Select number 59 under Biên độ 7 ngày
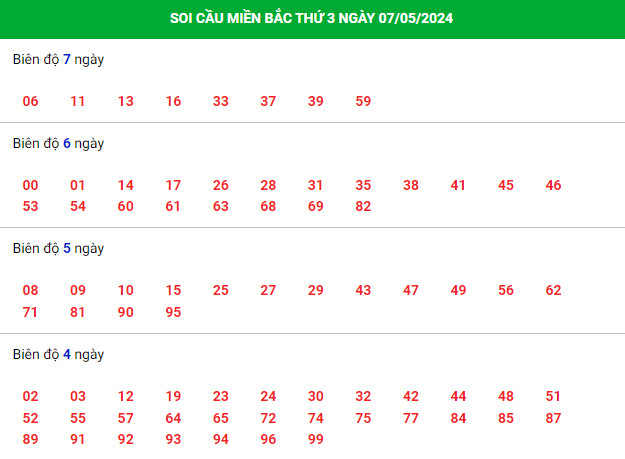This screenshot has width=625, height=459. click(363, 101)
